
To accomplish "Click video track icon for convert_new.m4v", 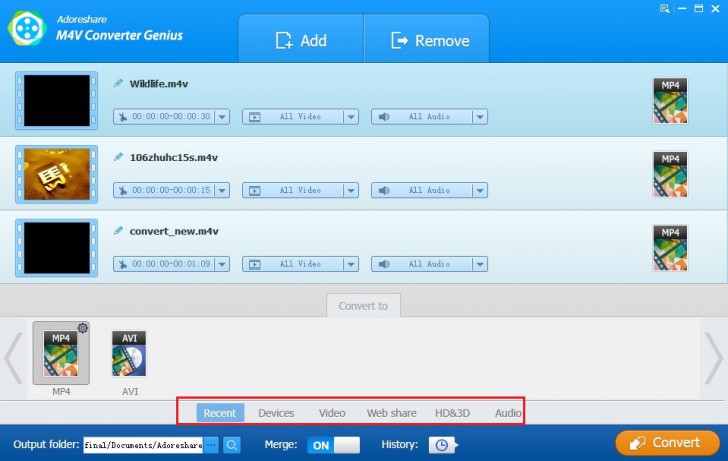I will point(254,264).
